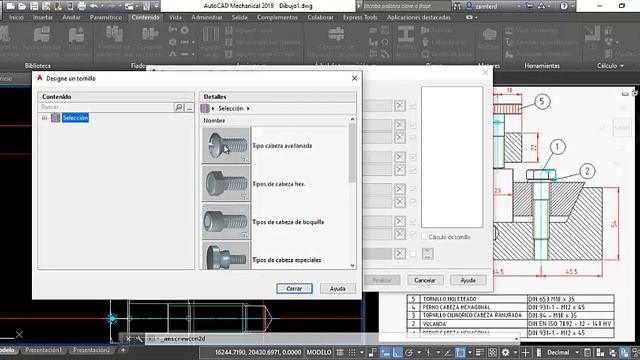Click the MODELO status bar button

[x=319, y=352]
